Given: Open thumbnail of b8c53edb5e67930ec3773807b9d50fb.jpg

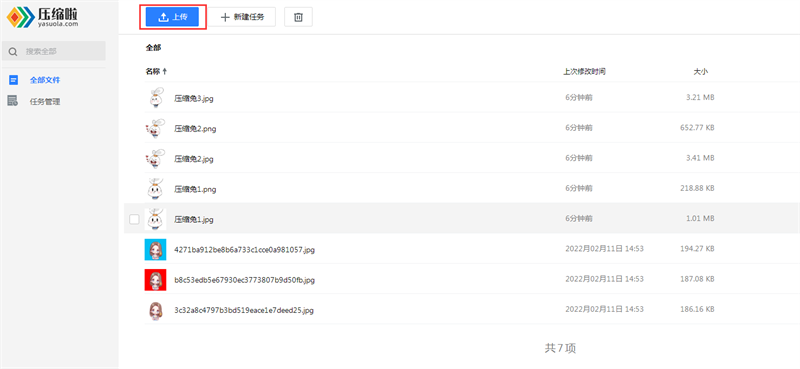Looking at the screenshot, I should (x=155, y=280).
